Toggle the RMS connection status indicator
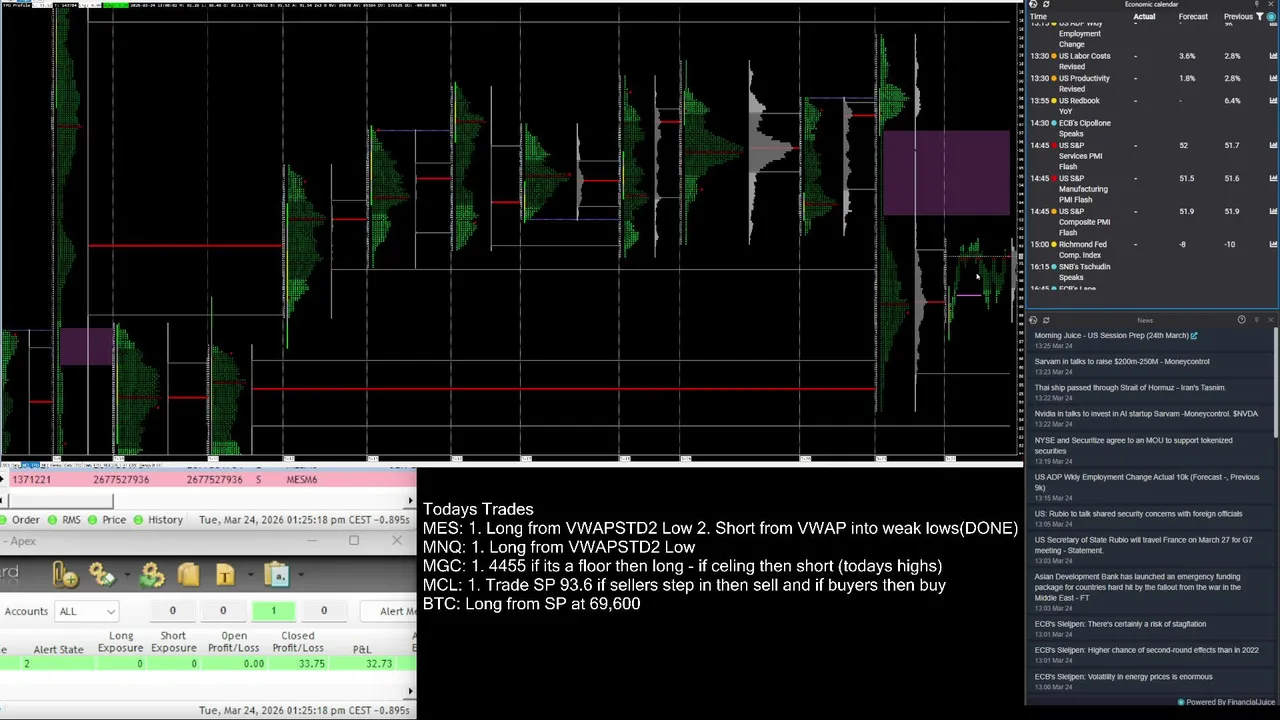Screen dimensions: 1280x720 coord(54,520)
